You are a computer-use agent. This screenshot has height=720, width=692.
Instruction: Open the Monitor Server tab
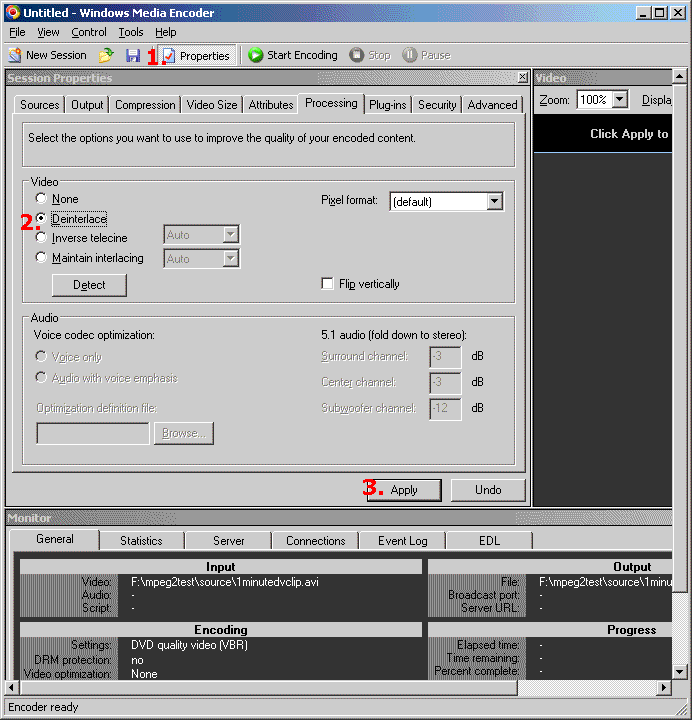click(228, 541)
